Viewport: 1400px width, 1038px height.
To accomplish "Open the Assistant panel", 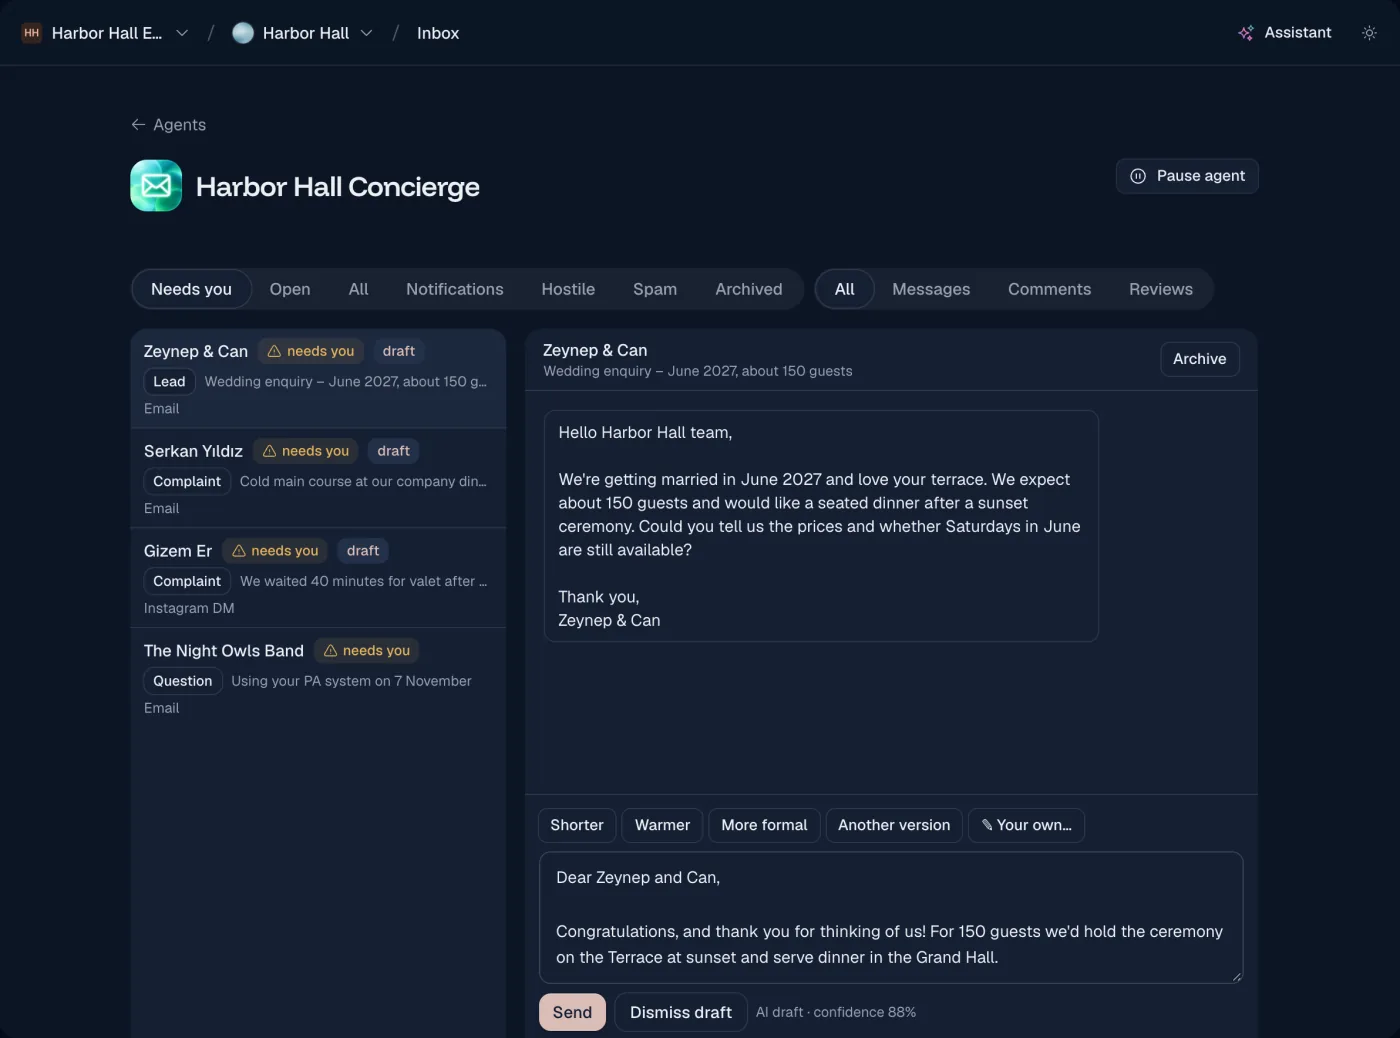I will tap(1285, 33).
